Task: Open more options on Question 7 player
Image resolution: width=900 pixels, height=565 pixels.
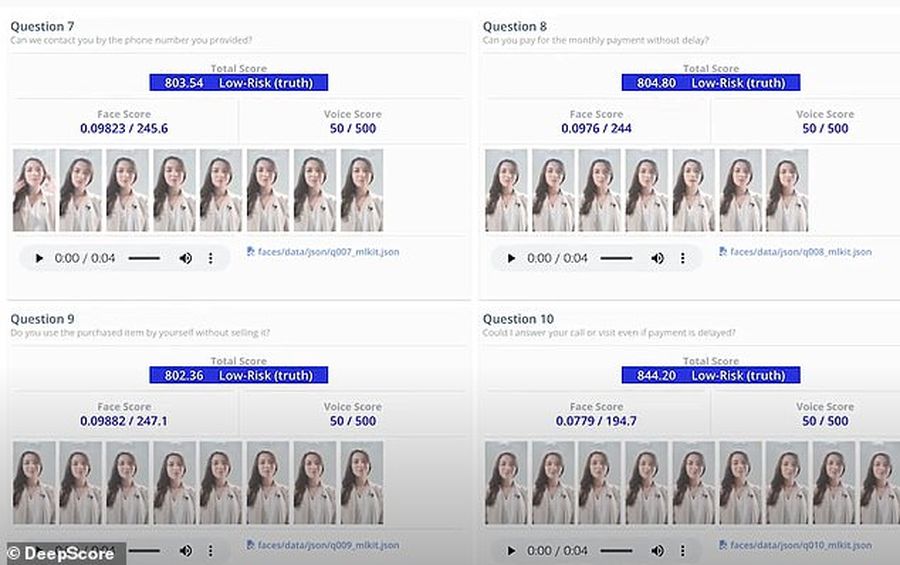Action: 211,258
